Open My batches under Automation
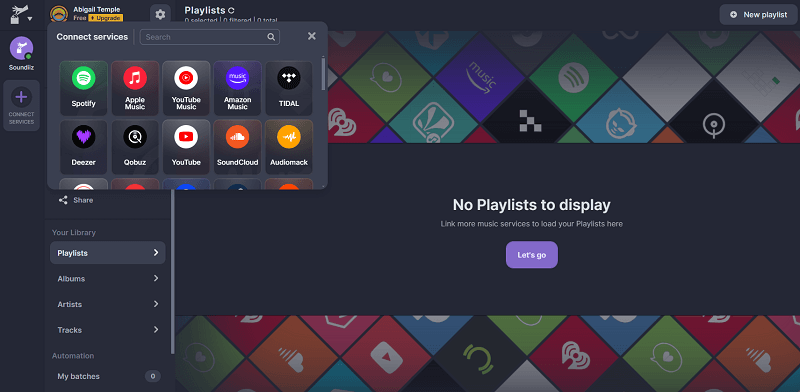The image size is (800, 392). point(108,376)
